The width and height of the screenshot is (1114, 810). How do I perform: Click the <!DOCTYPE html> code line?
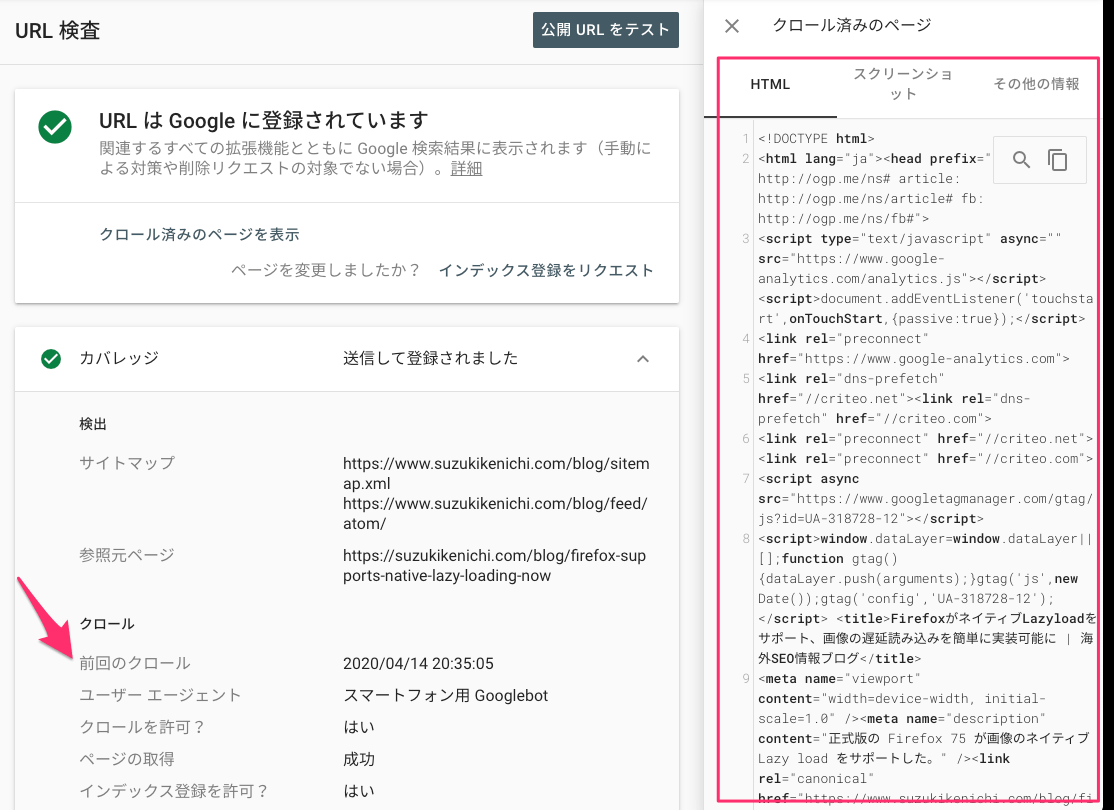[x=816, y=139]
